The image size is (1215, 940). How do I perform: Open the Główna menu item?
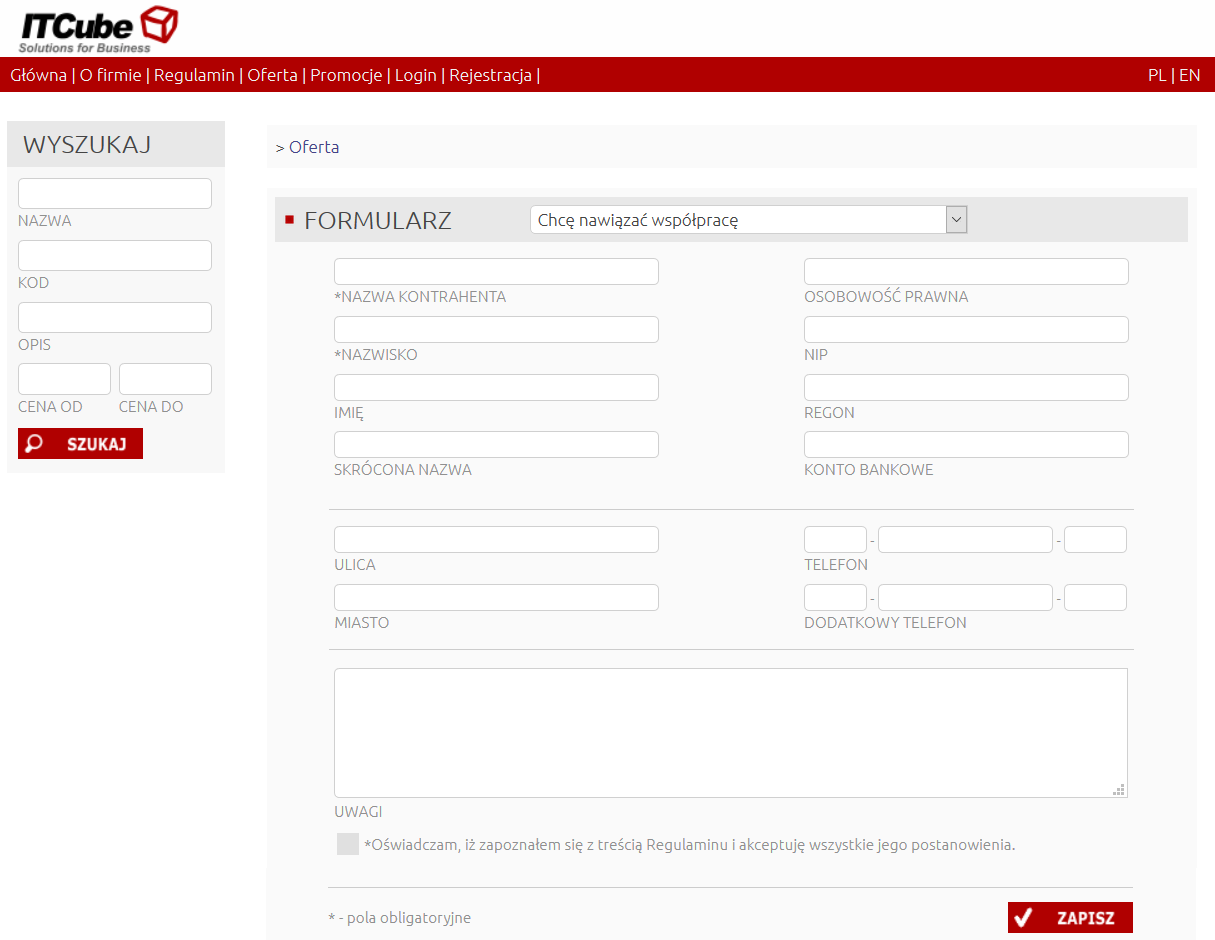pyautogui.click(x=39, y=75)
